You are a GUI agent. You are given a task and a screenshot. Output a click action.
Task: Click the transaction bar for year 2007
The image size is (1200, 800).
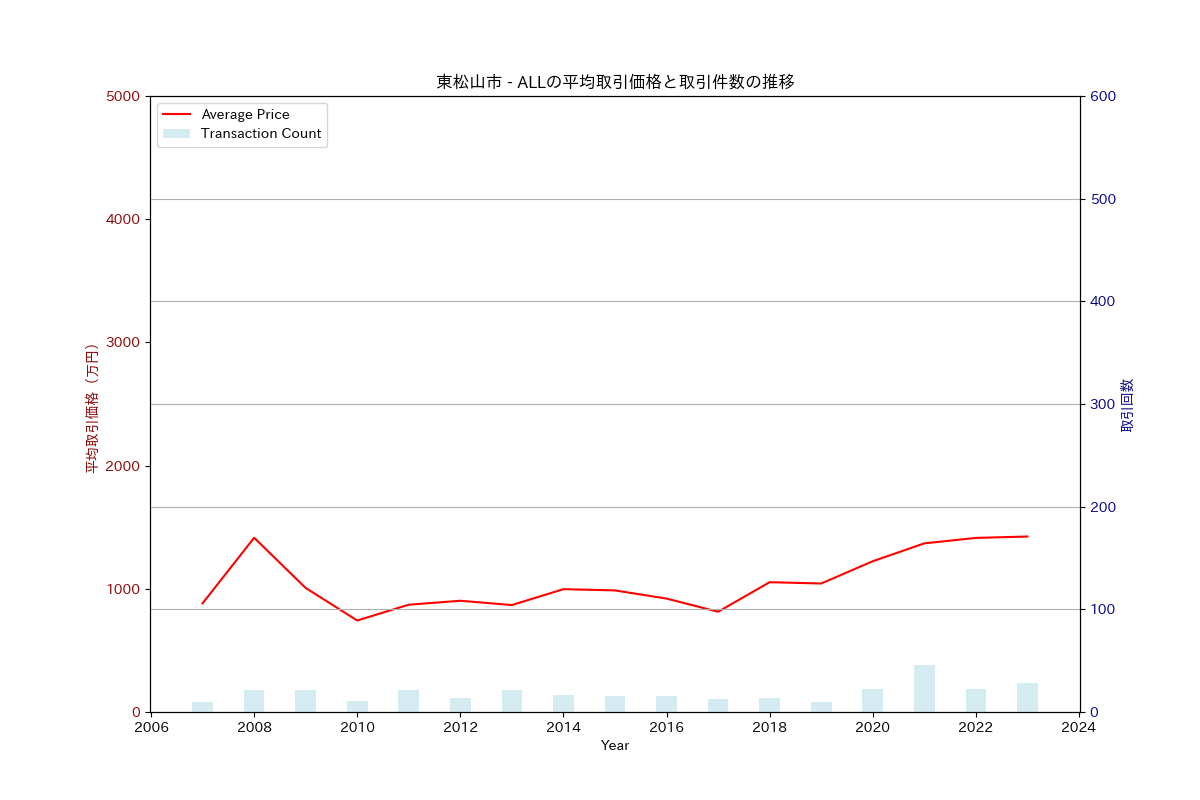tap(202, 707)
